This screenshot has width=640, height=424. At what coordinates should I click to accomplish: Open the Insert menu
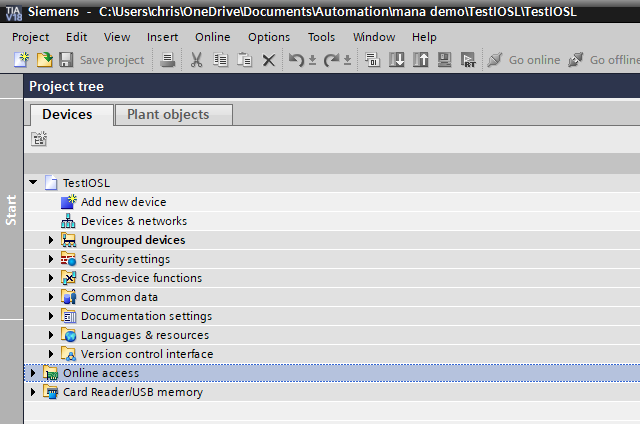[x=162, y=37]
